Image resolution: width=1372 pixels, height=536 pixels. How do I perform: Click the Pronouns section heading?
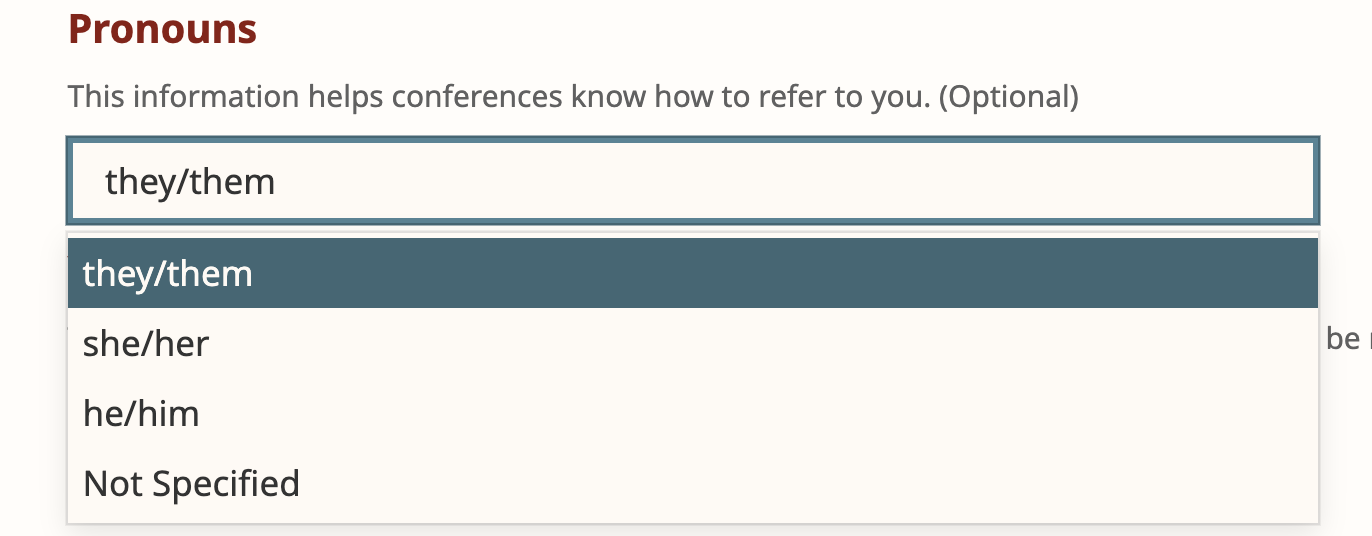[x=162, y=30]
